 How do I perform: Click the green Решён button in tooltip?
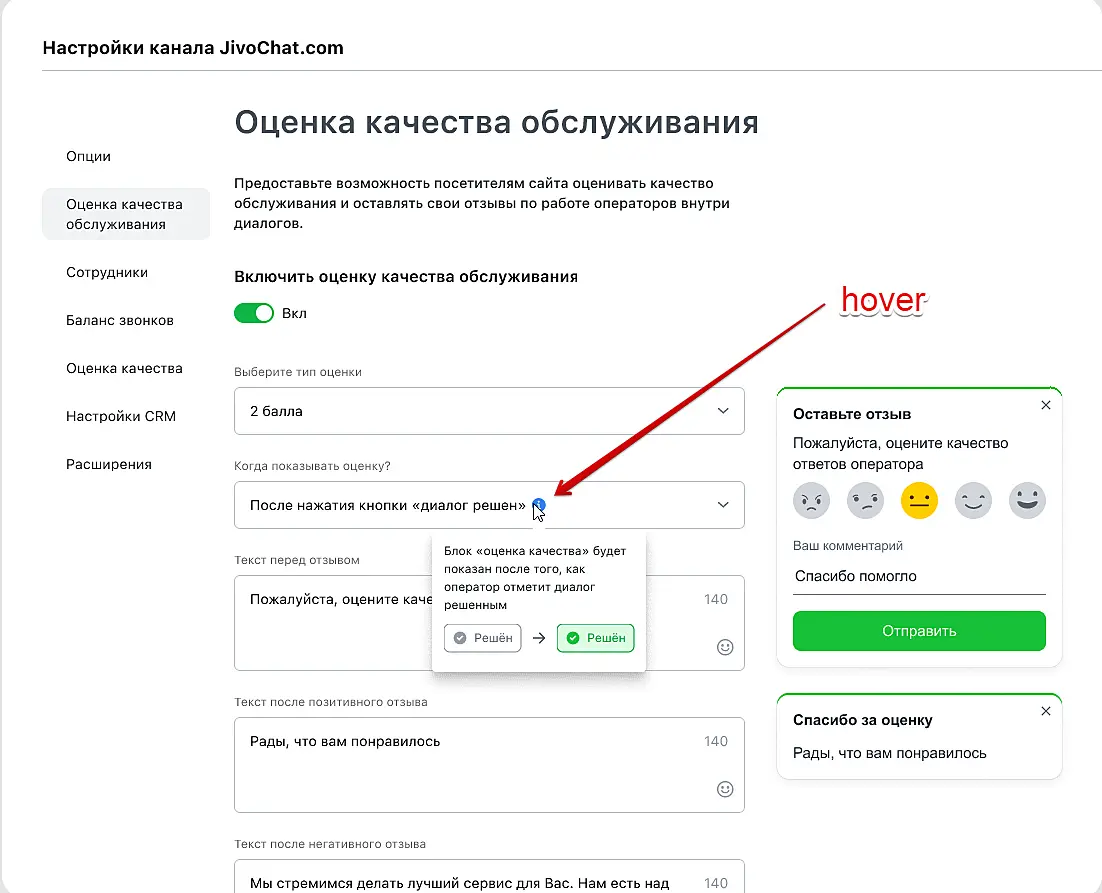pos(595,638)
